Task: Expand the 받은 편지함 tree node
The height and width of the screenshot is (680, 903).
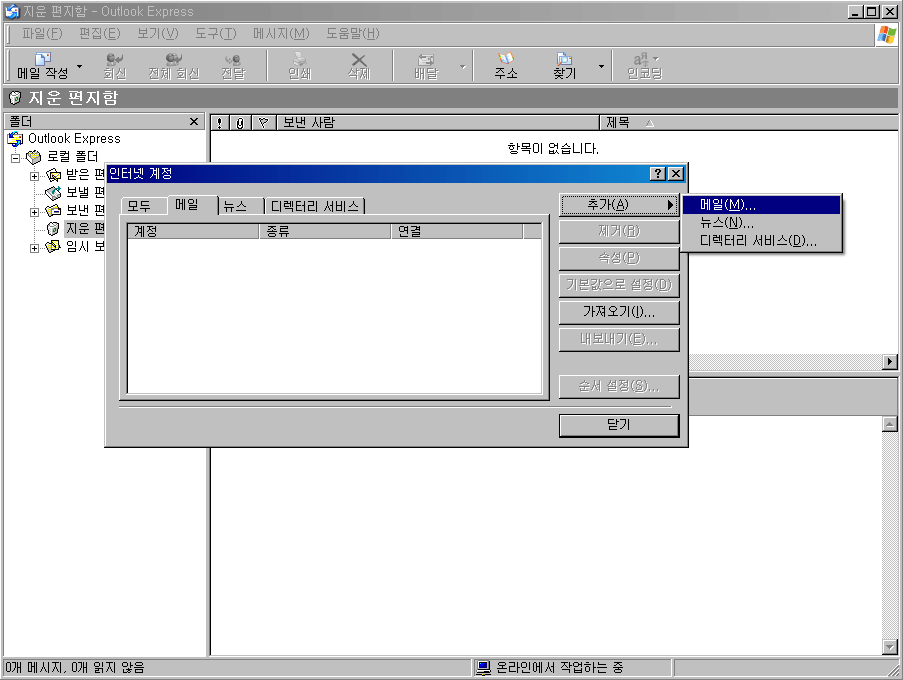Action: click(x=35, y=176)
